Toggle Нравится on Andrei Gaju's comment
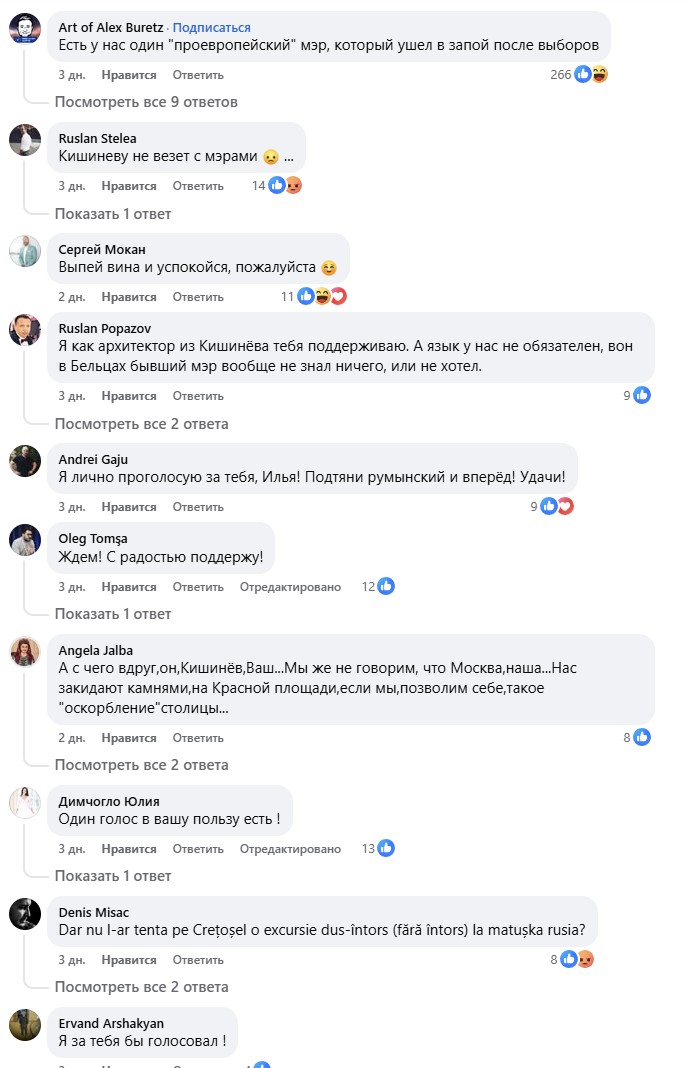Image resolution: width=691 pixels, height=1068 pixels. (x=129, y=507)
